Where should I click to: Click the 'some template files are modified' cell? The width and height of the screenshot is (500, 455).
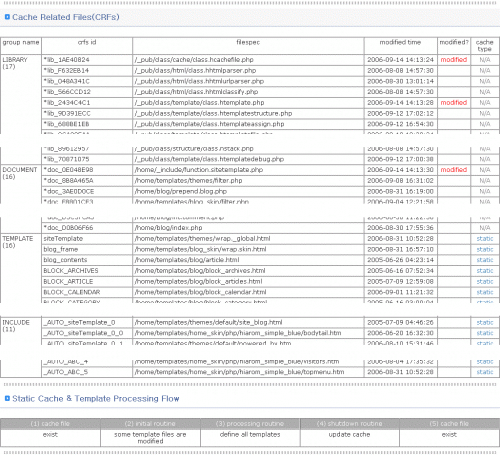(x=150, y=438)
